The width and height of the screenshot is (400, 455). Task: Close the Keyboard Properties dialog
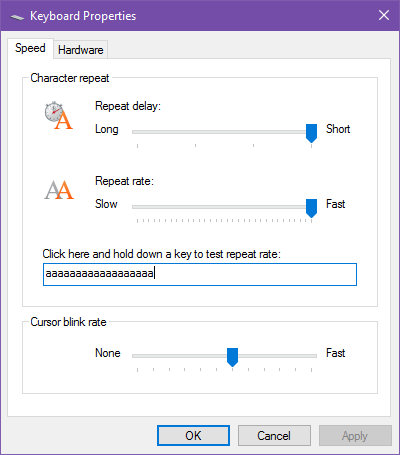(x=384, y=15)
